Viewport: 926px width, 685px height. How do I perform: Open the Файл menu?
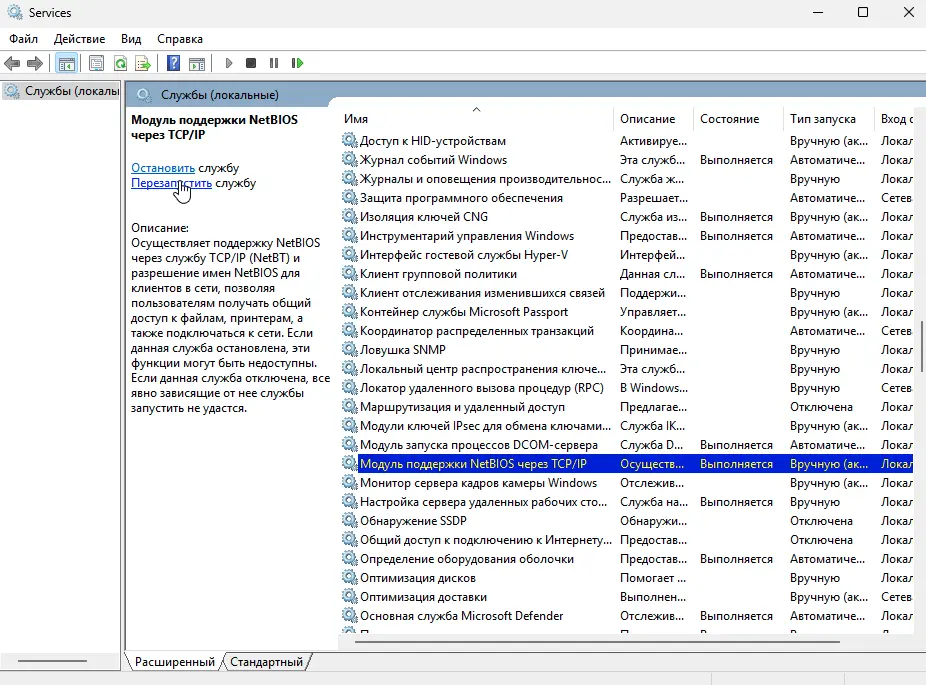click(24, 38)
